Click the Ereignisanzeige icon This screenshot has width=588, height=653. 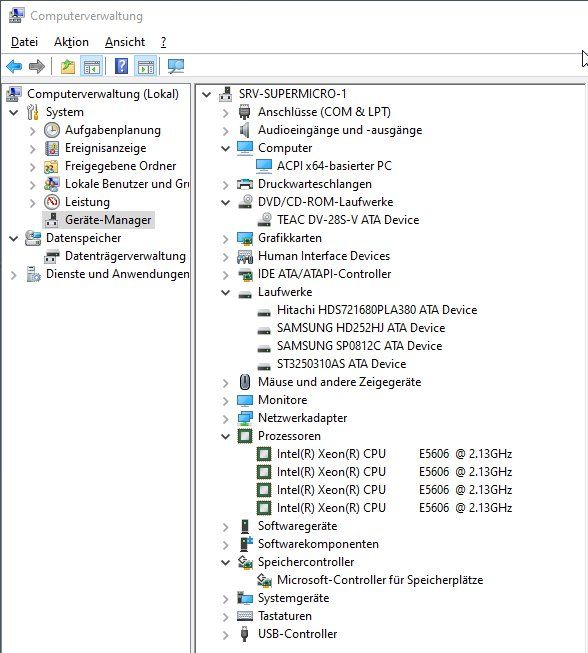click(52, 148)
